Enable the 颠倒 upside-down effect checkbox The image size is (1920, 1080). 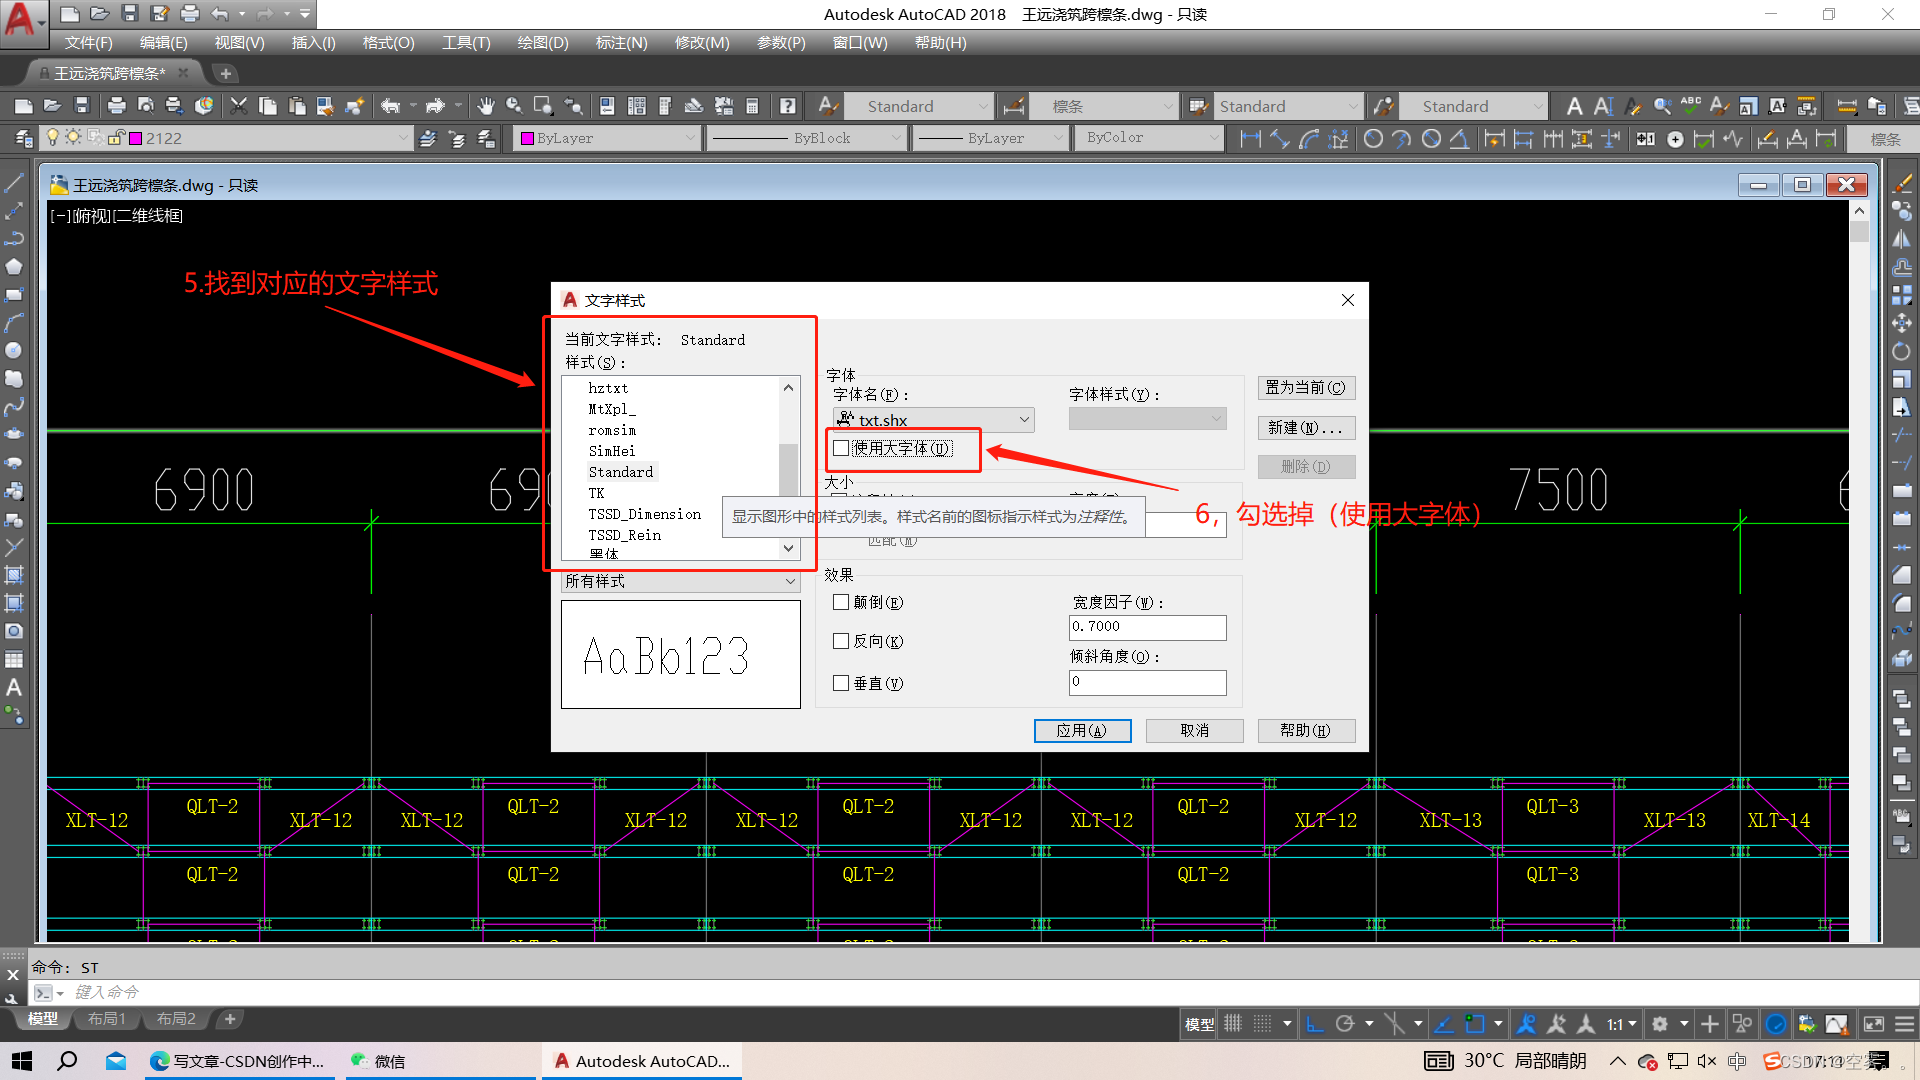point(841,602)
